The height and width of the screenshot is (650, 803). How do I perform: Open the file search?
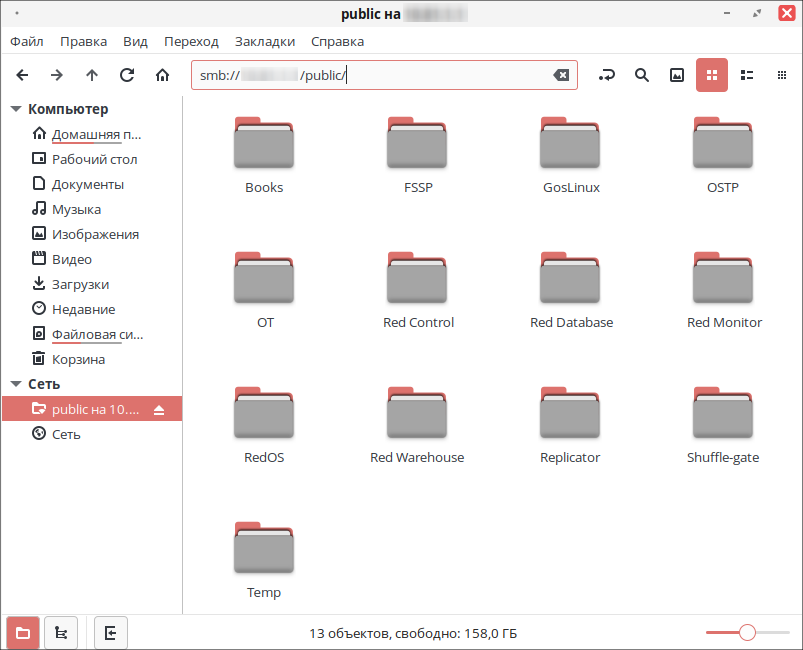(642, 75)
